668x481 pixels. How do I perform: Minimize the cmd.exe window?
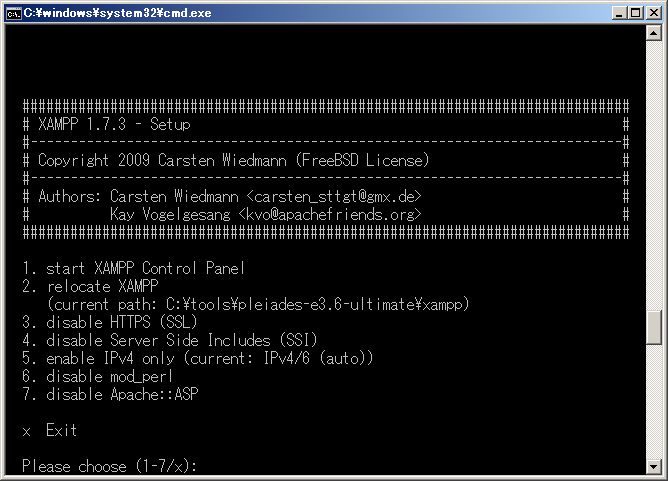pyautogui.click(x=619, y=13)
